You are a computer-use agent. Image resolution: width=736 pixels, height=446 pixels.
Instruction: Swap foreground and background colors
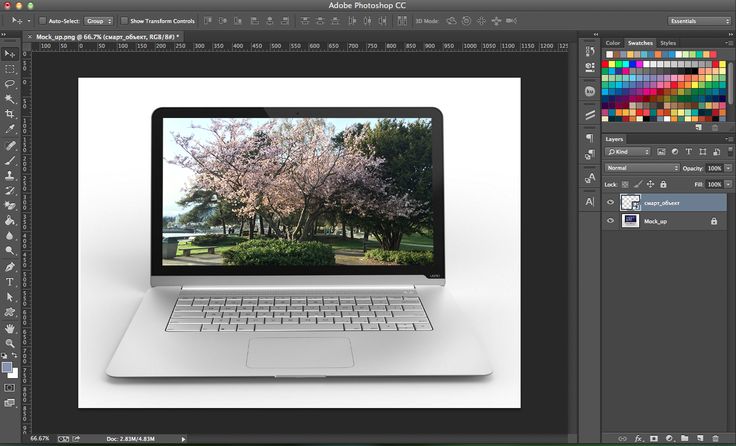(x=15, y=355)
